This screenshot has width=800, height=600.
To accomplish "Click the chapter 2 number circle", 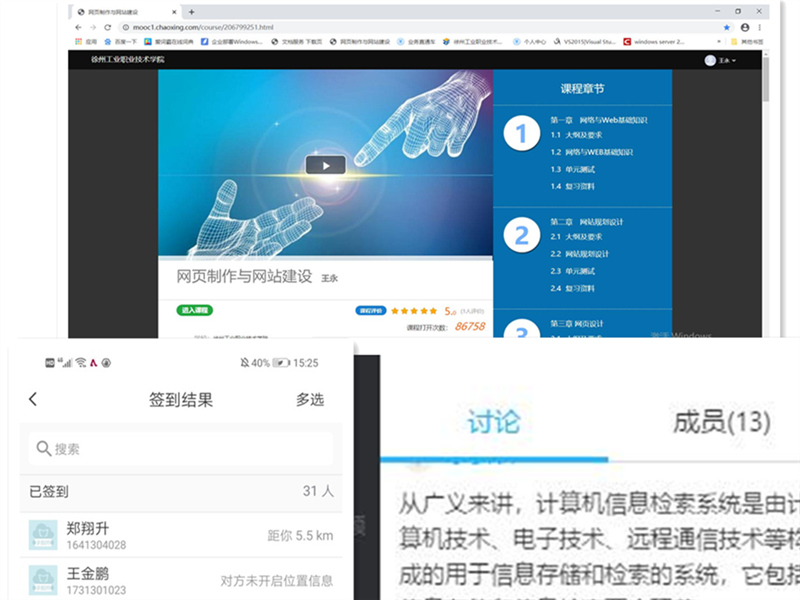I will [x=521, y=236].
